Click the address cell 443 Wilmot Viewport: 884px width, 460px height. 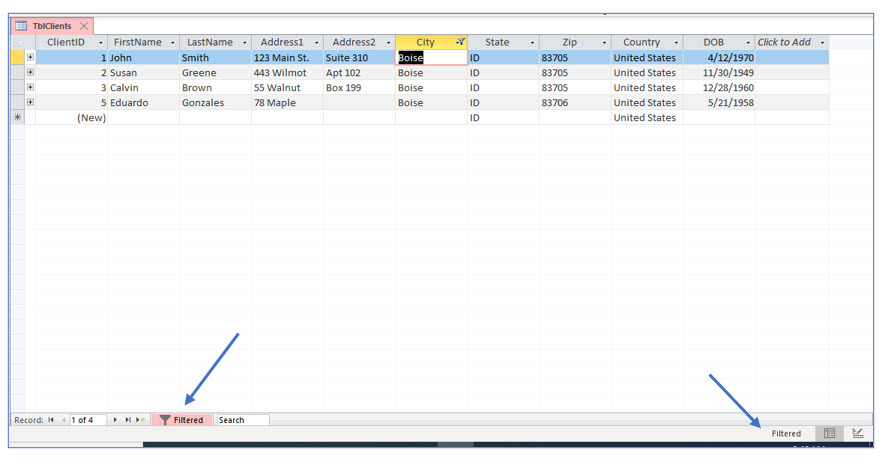287,73
